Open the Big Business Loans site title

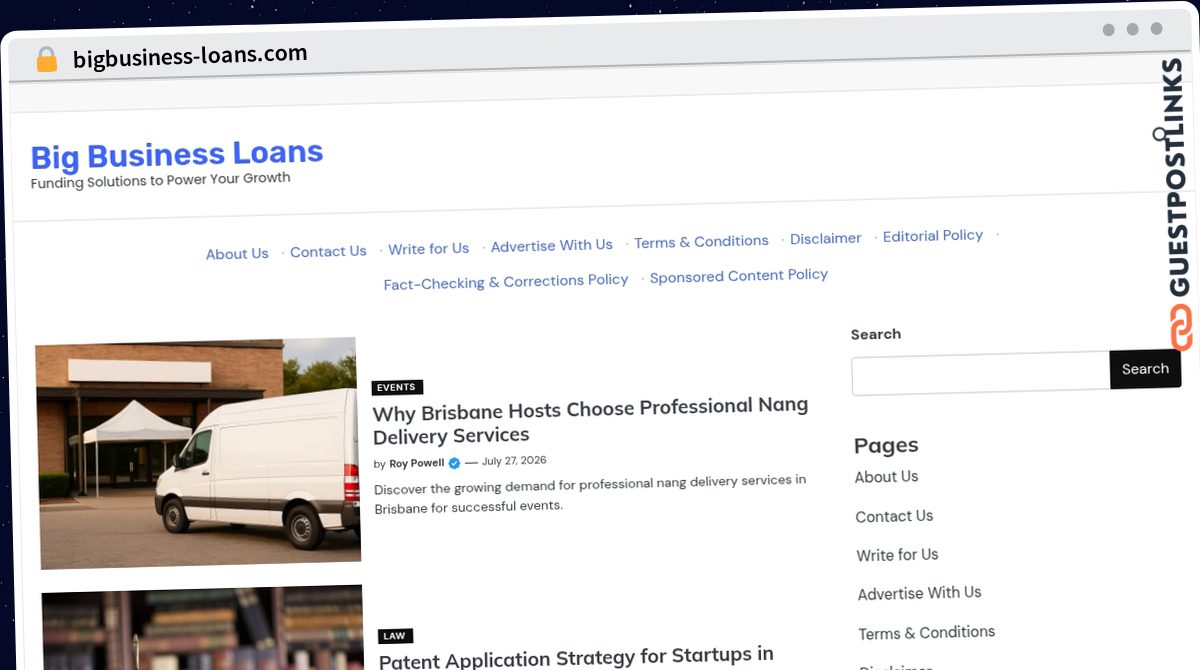click(x=177, y=155)
